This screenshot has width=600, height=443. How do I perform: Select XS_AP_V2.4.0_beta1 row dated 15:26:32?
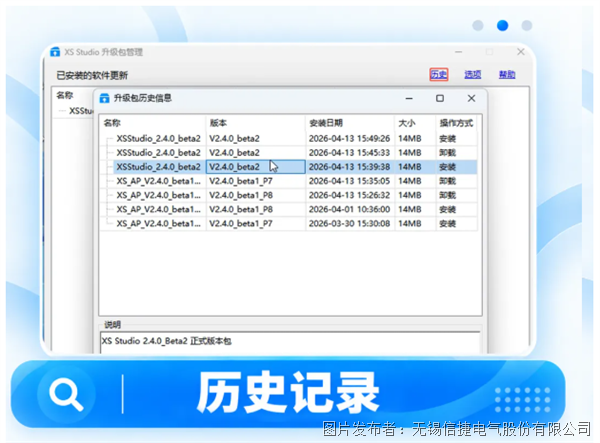[x=289, y=195]
